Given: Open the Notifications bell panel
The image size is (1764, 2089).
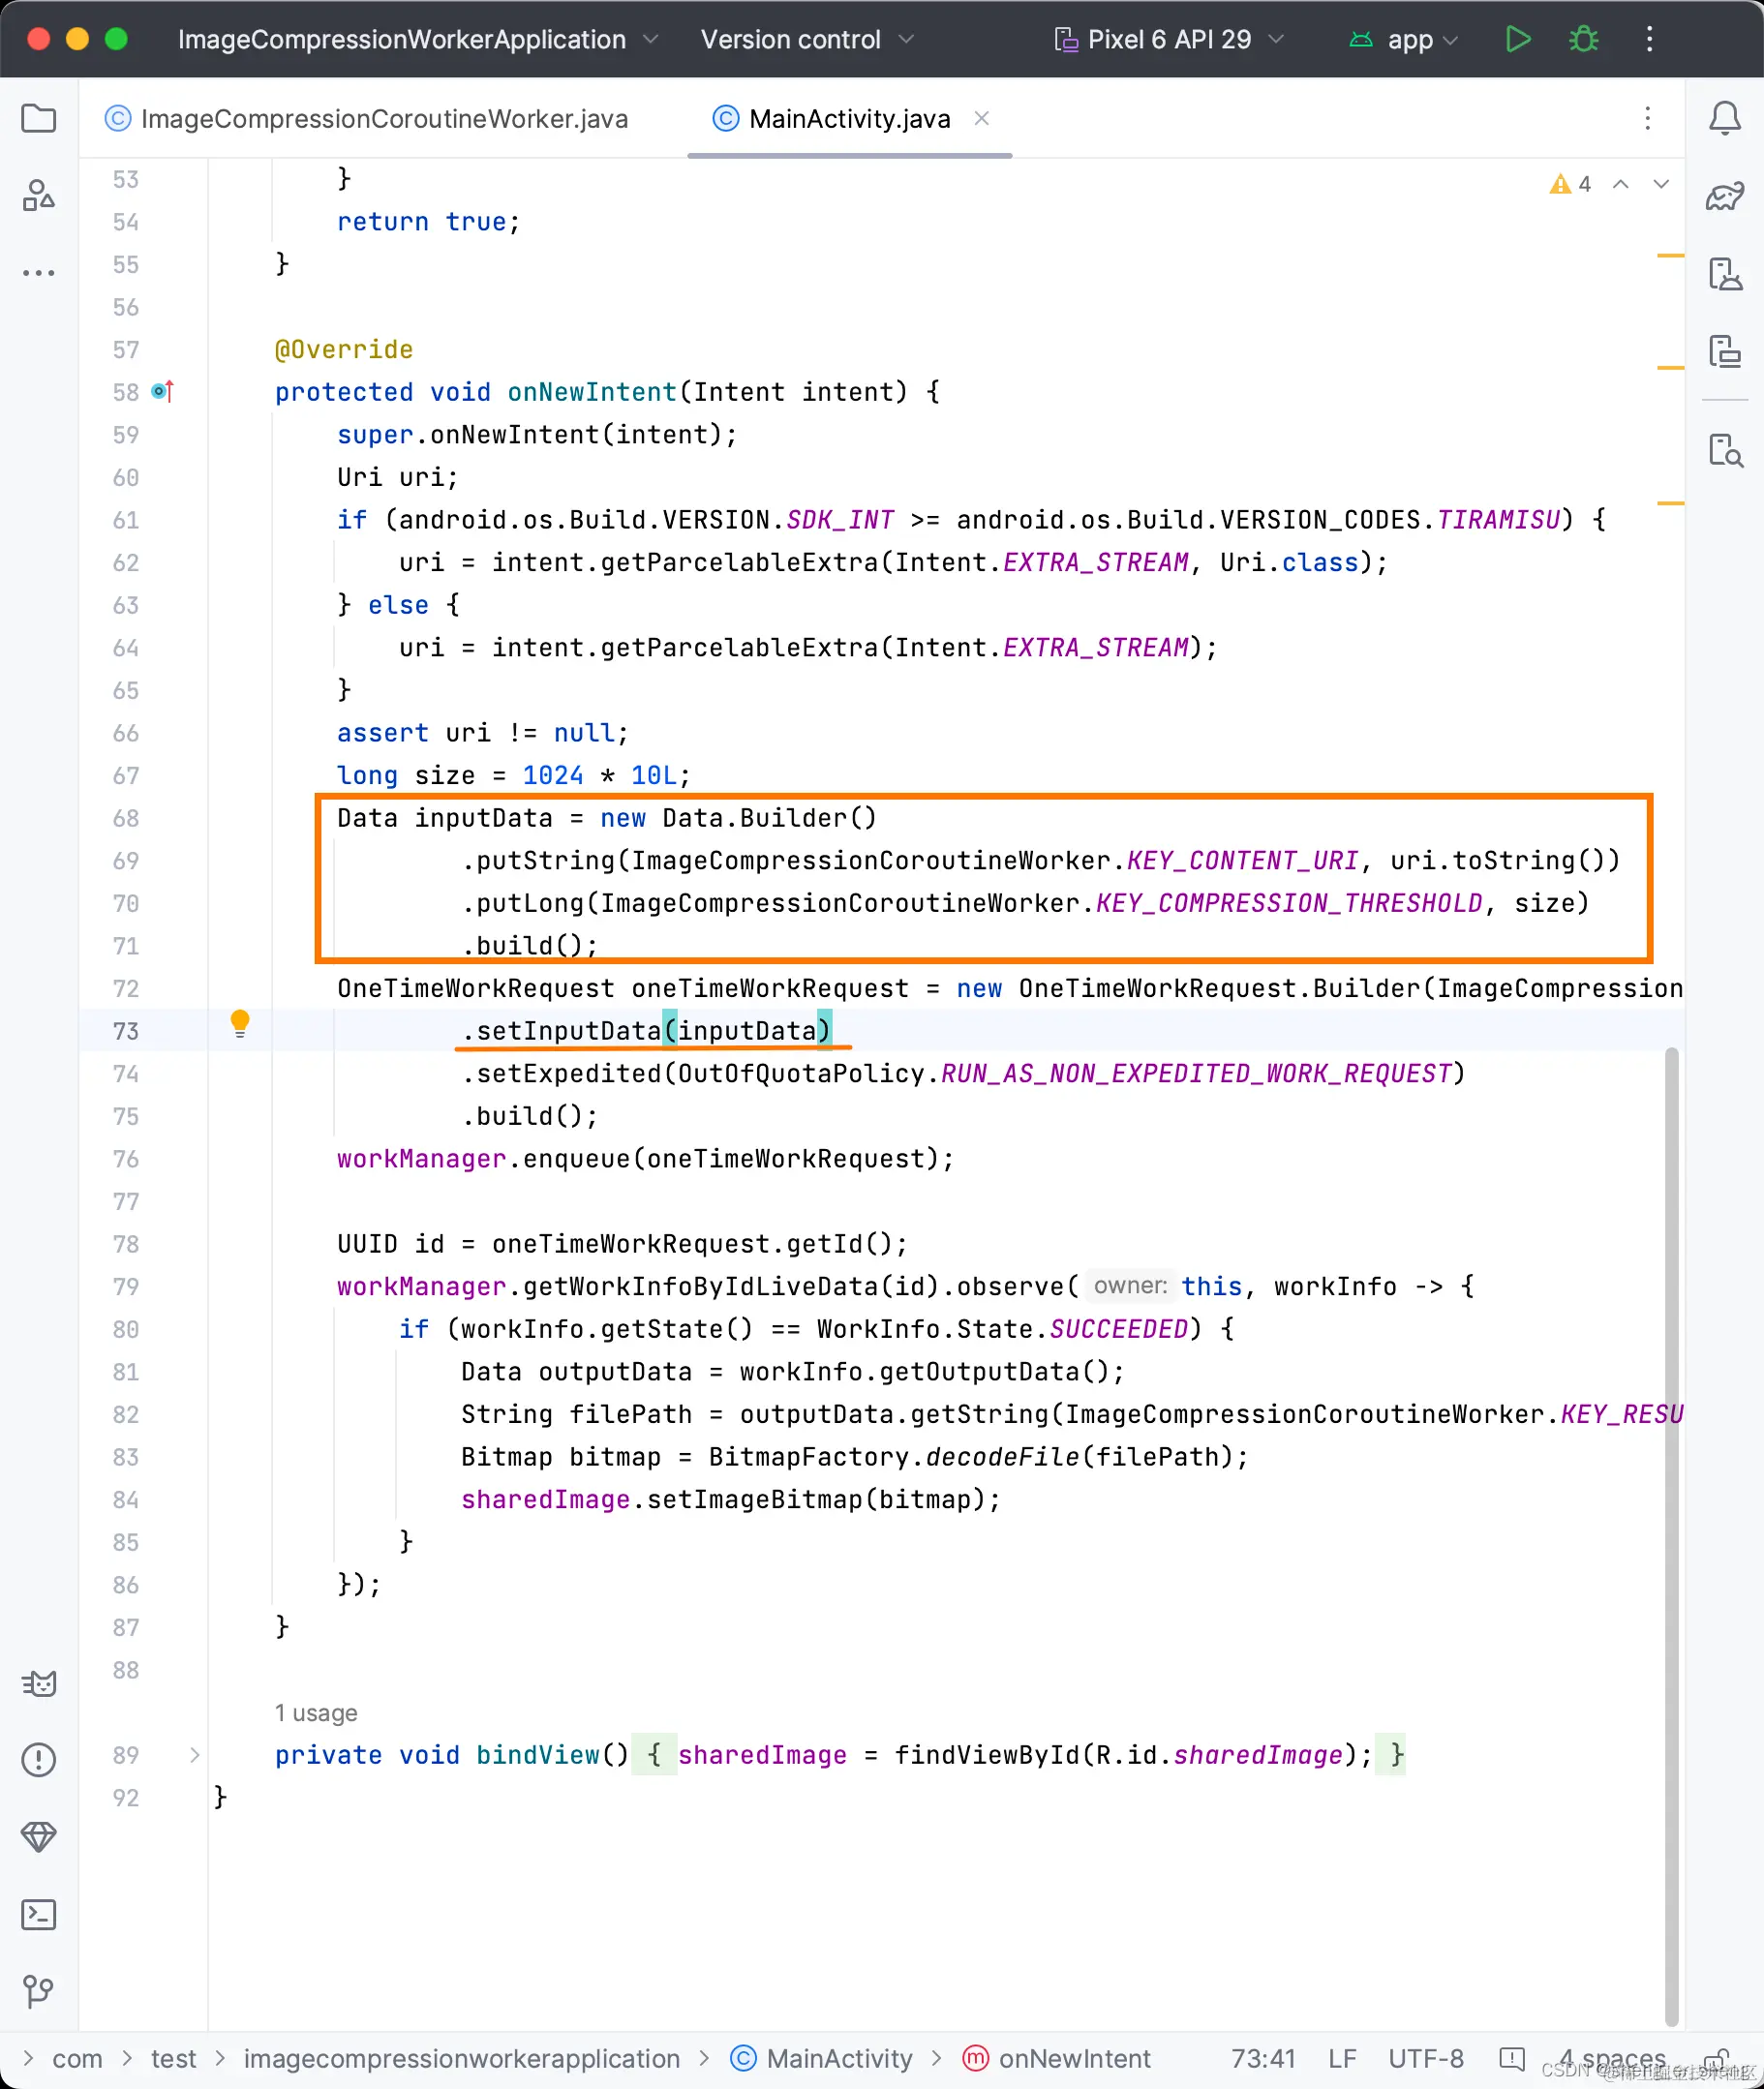Looking at the screenshot, I should 1725,118.
